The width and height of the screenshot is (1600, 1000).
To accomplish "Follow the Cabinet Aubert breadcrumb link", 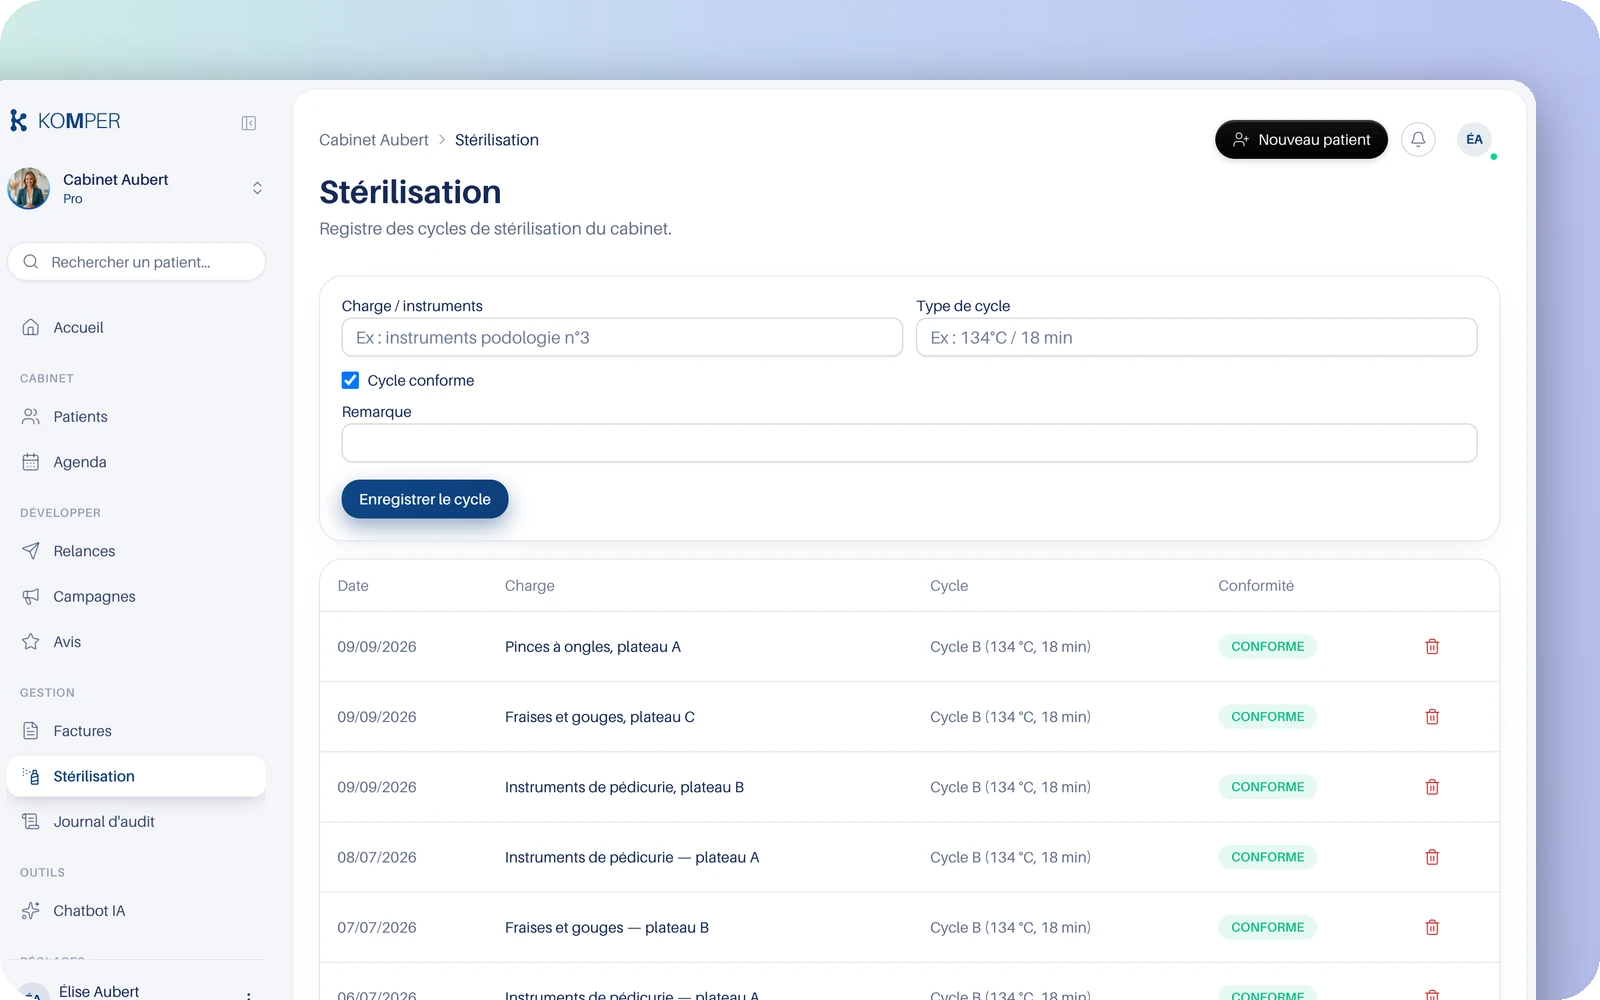I will [374, 140].
